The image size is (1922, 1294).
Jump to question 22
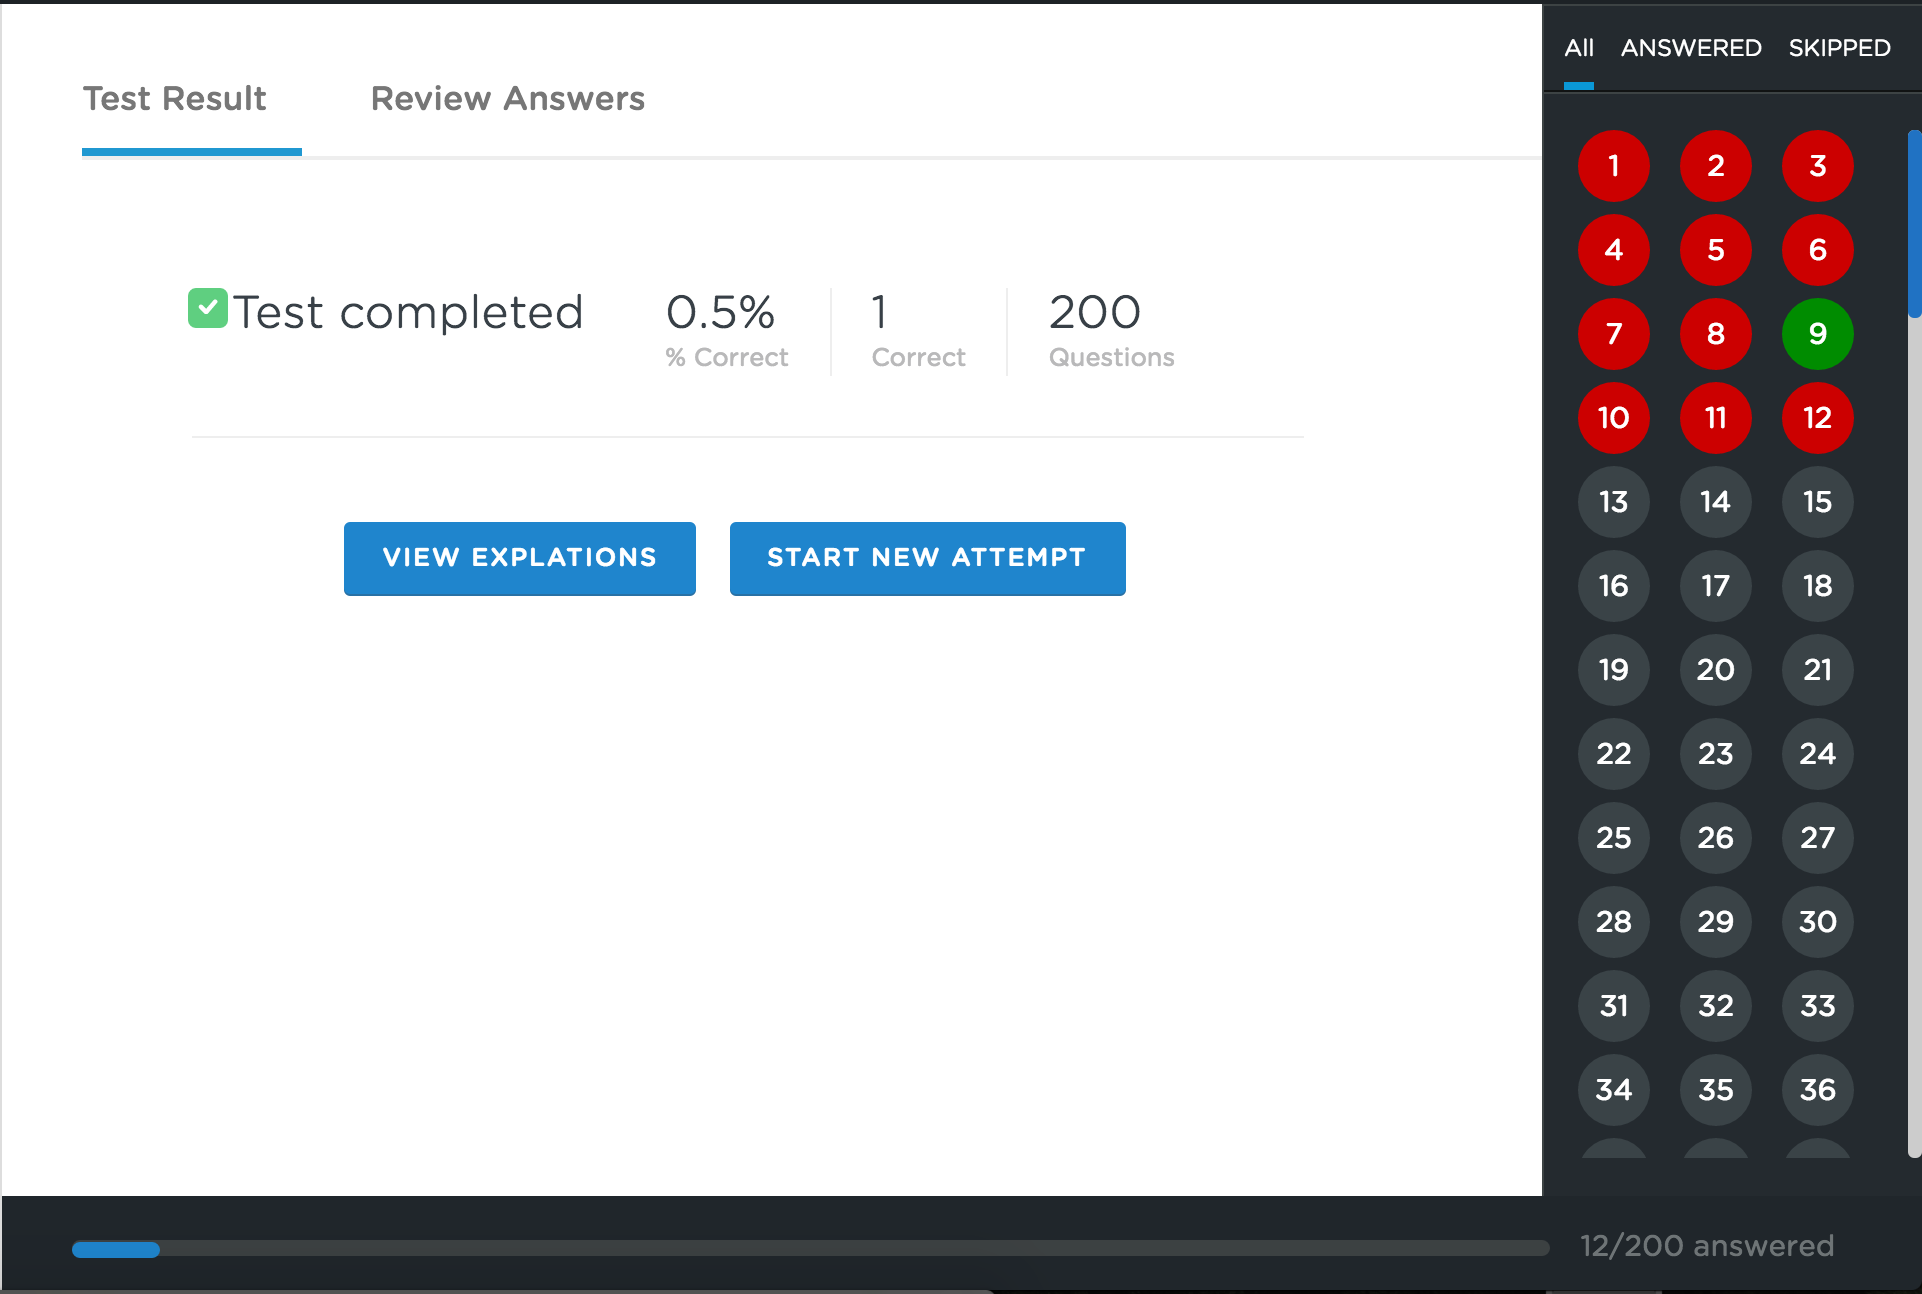coord(1614,754)
